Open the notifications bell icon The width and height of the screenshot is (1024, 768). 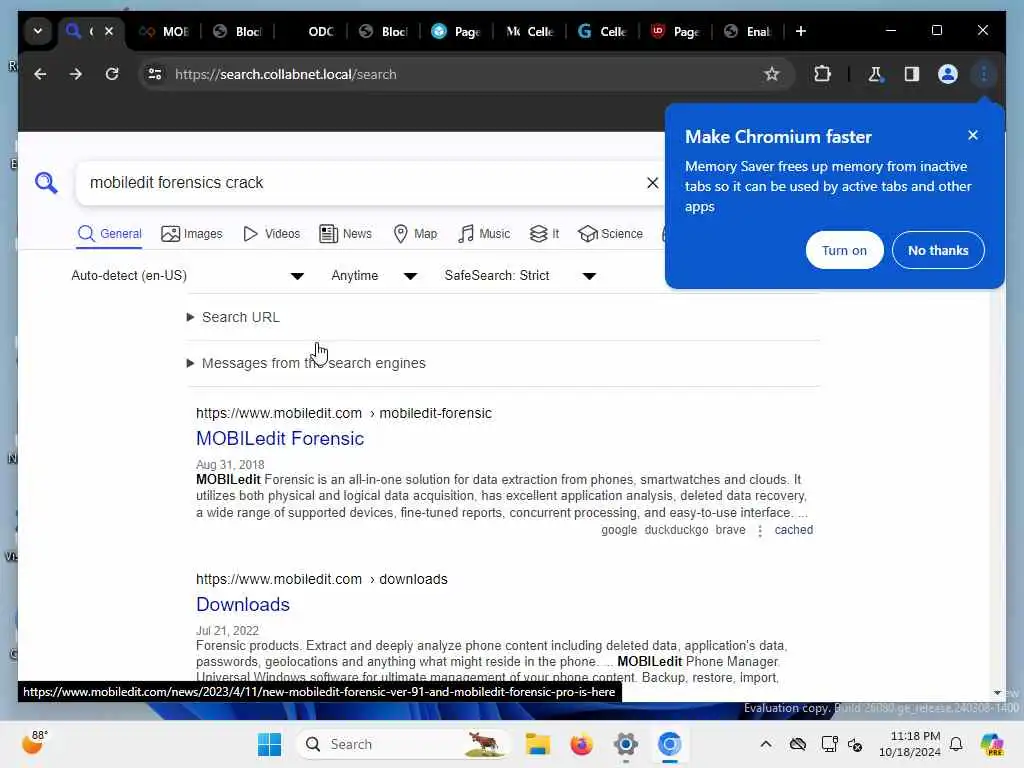(x=956, y=744)
